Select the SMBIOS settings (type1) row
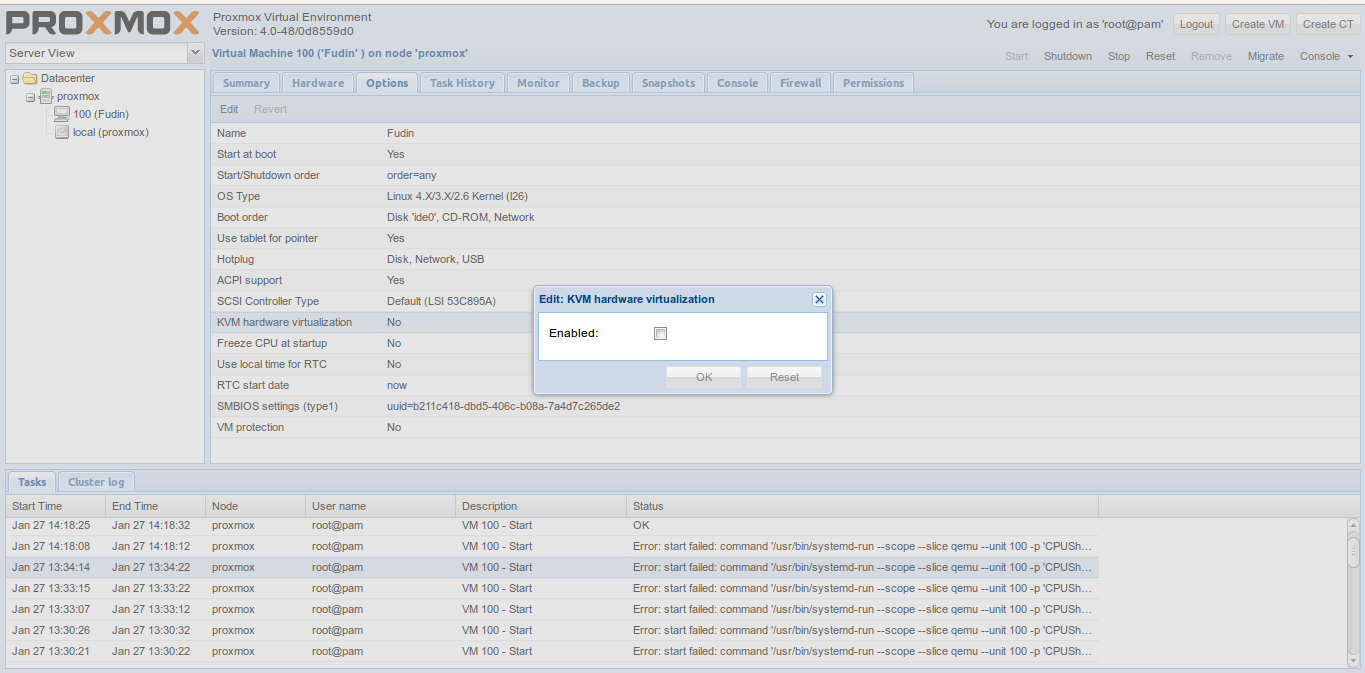 pos(786,406)
